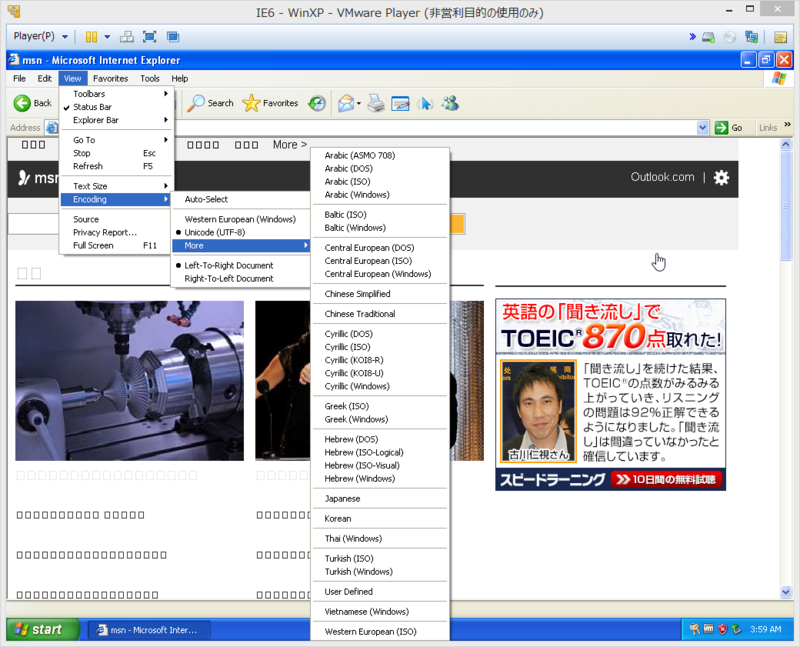
Task: Click scrollbar down arrow
Action: (x=786, y=592)
